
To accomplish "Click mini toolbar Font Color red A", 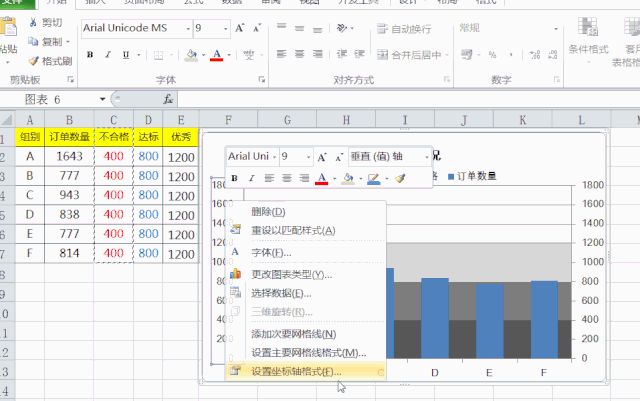I will 322,178.
